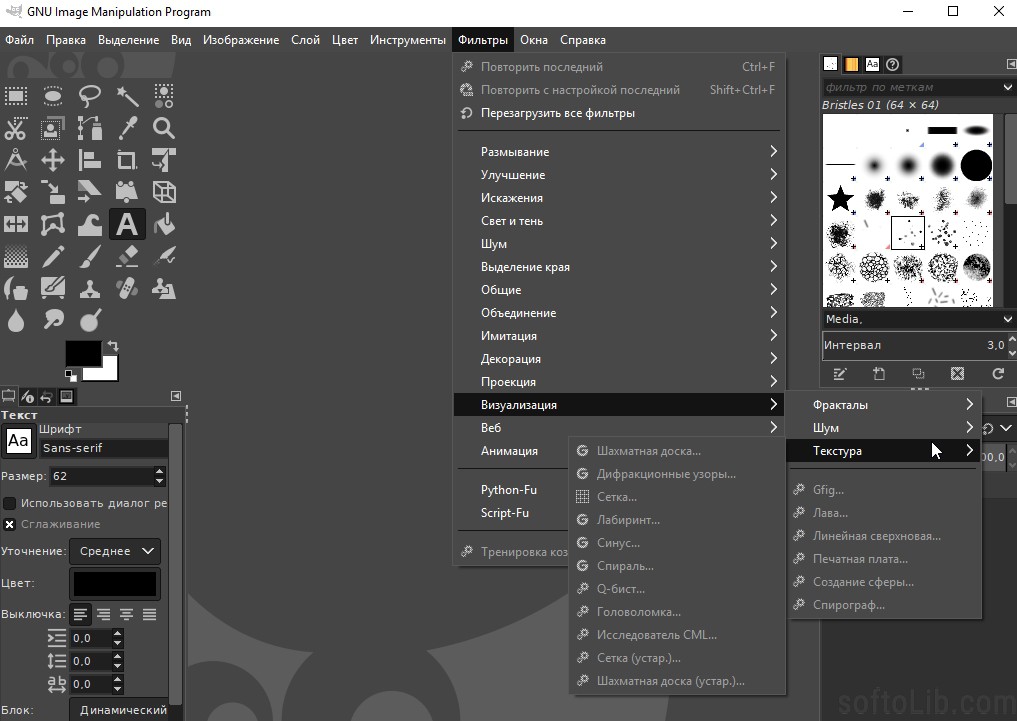Select the Bucket Fill tool

[163, 224]
